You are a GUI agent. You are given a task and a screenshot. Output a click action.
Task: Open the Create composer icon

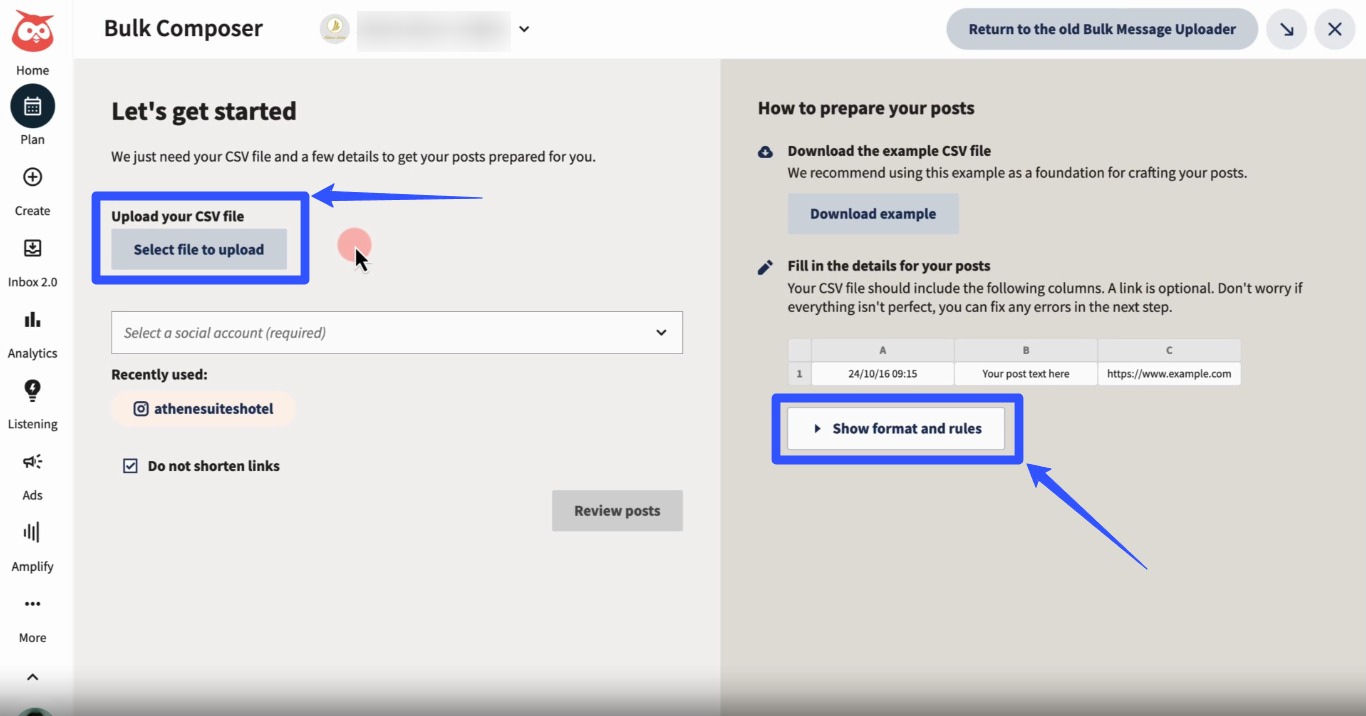[32, 177]
